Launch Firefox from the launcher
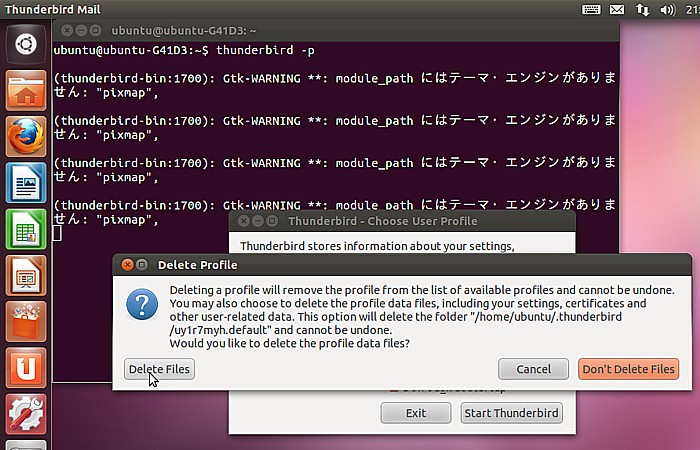 click(x=26, y=136)
